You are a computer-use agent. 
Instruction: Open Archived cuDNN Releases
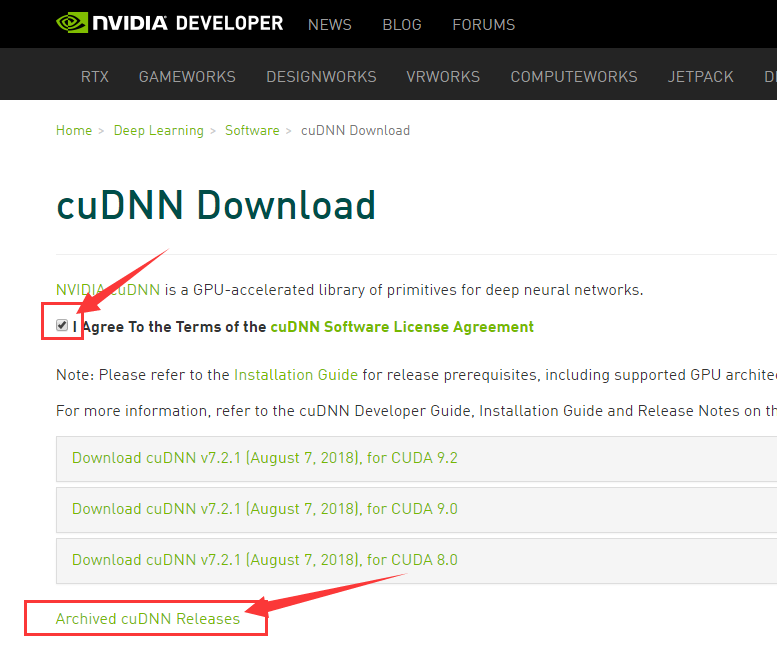(x=148, y=618)
